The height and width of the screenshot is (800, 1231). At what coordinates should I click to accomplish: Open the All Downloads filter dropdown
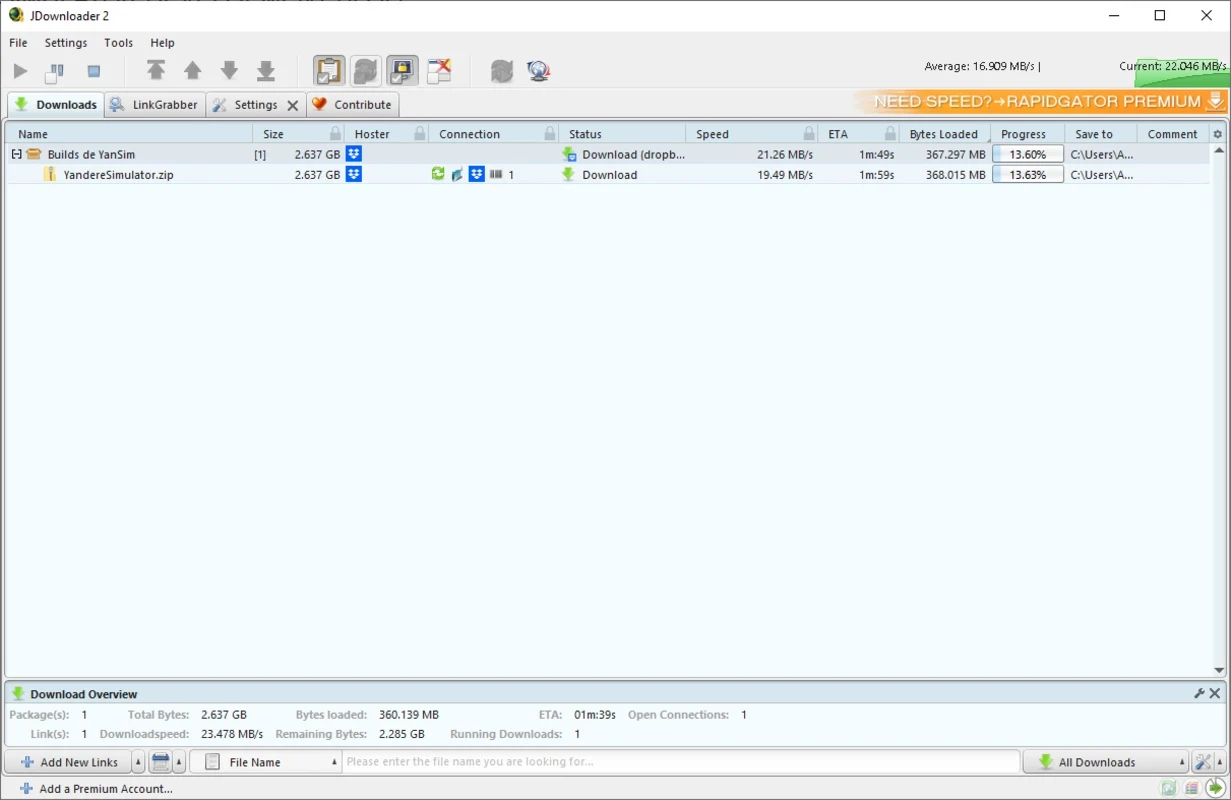(1106, 762)
